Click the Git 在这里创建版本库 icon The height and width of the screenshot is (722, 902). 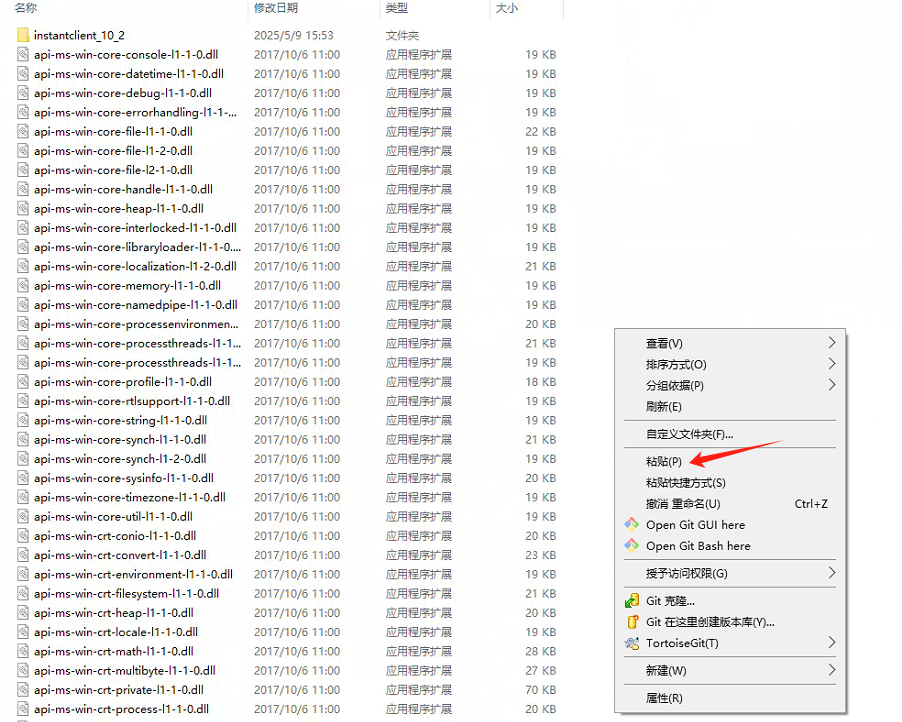click(632, 622)
